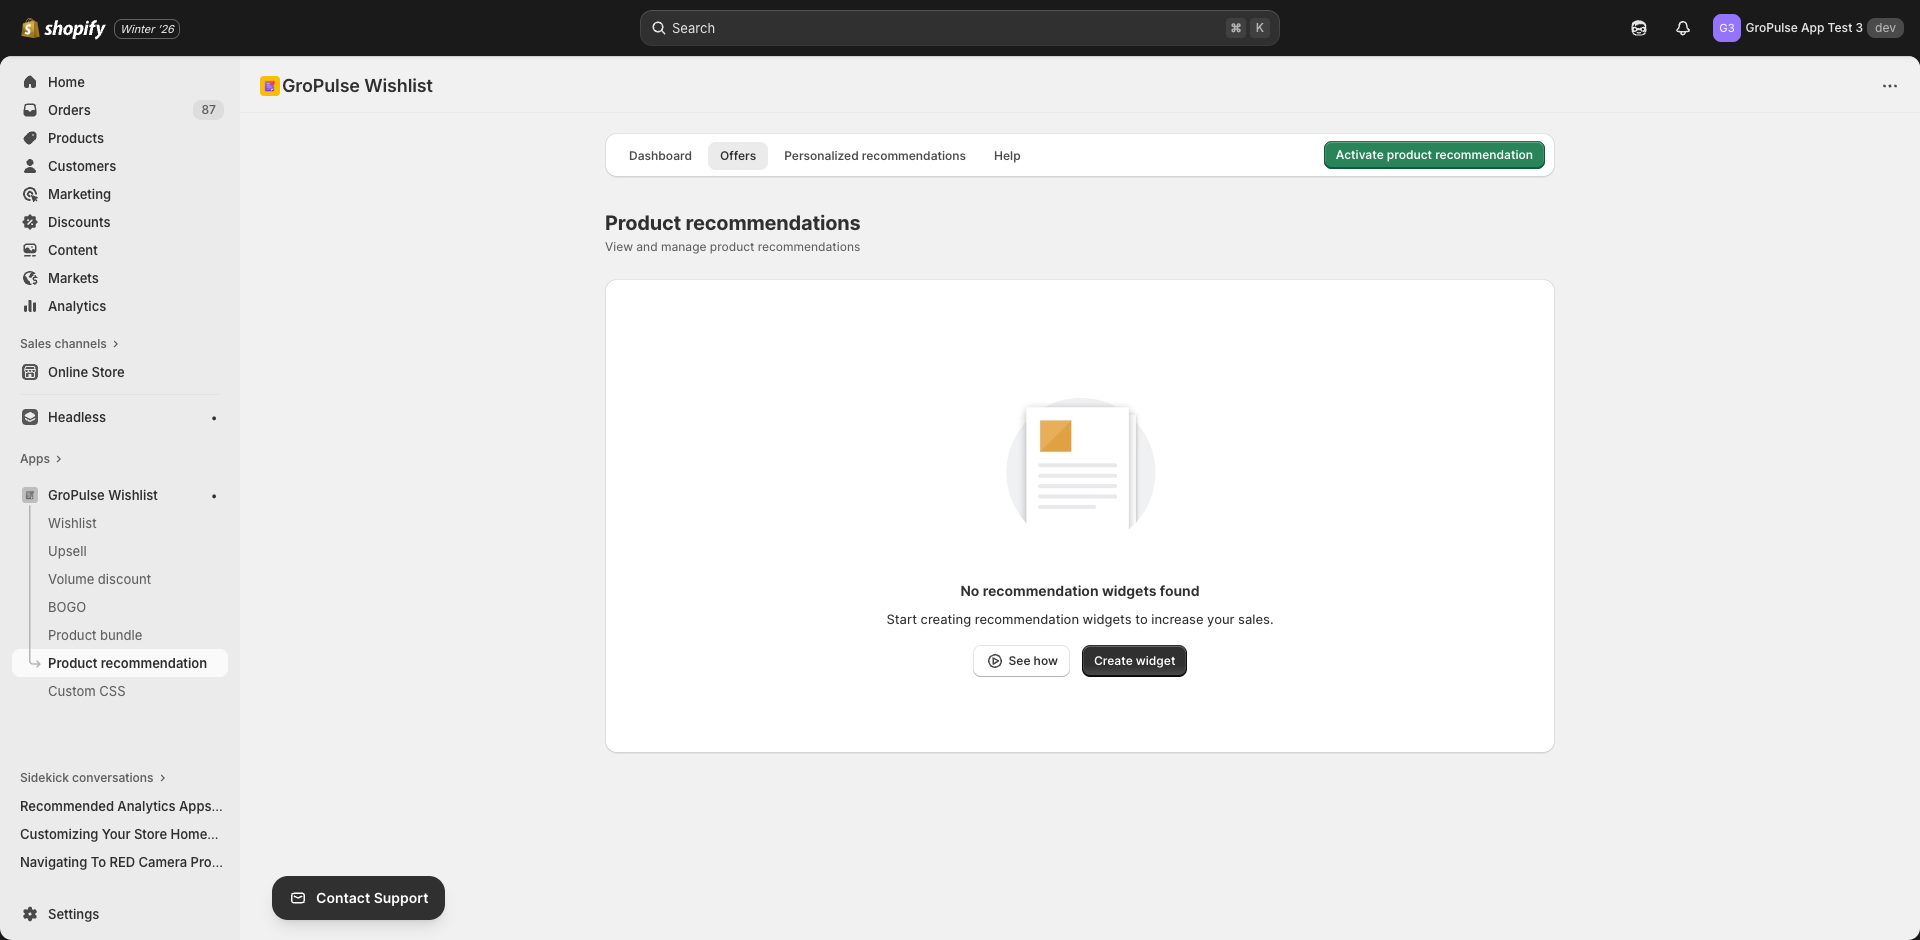
Task: Expand the Apps section
Action: [x=41, y=459]
